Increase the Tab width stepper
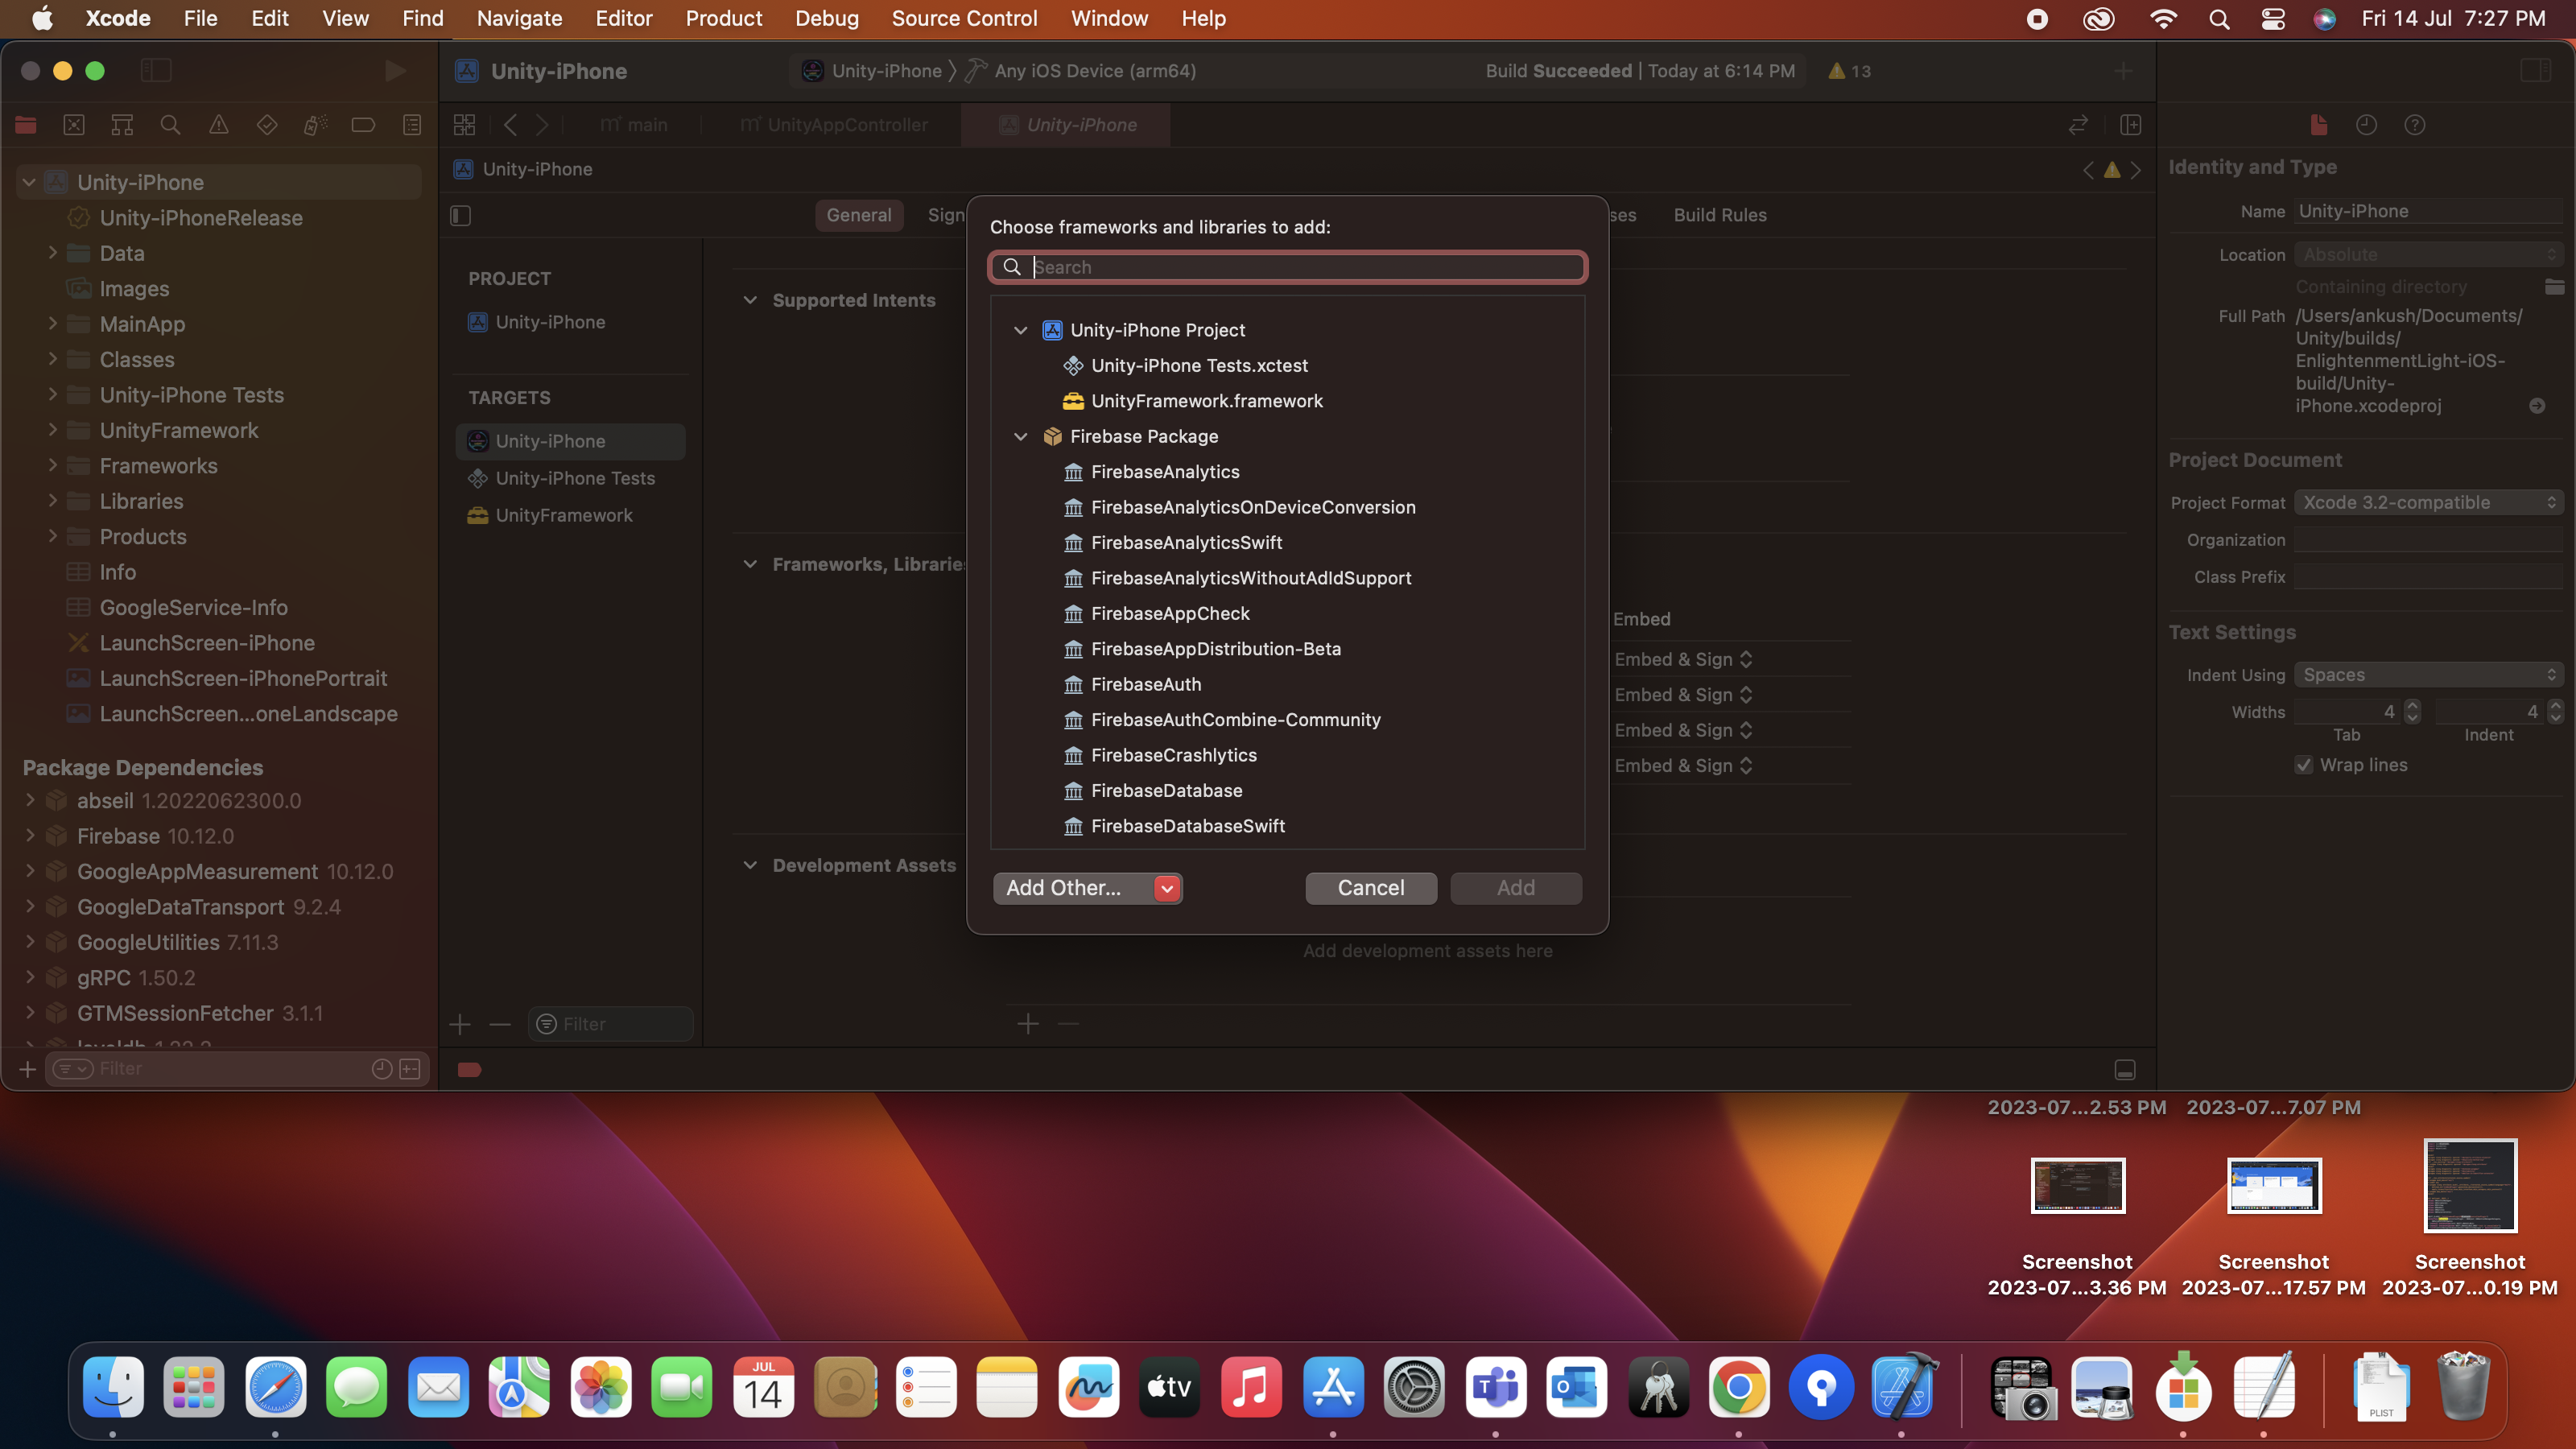 pyautogui.click(x=2412, y=706)
